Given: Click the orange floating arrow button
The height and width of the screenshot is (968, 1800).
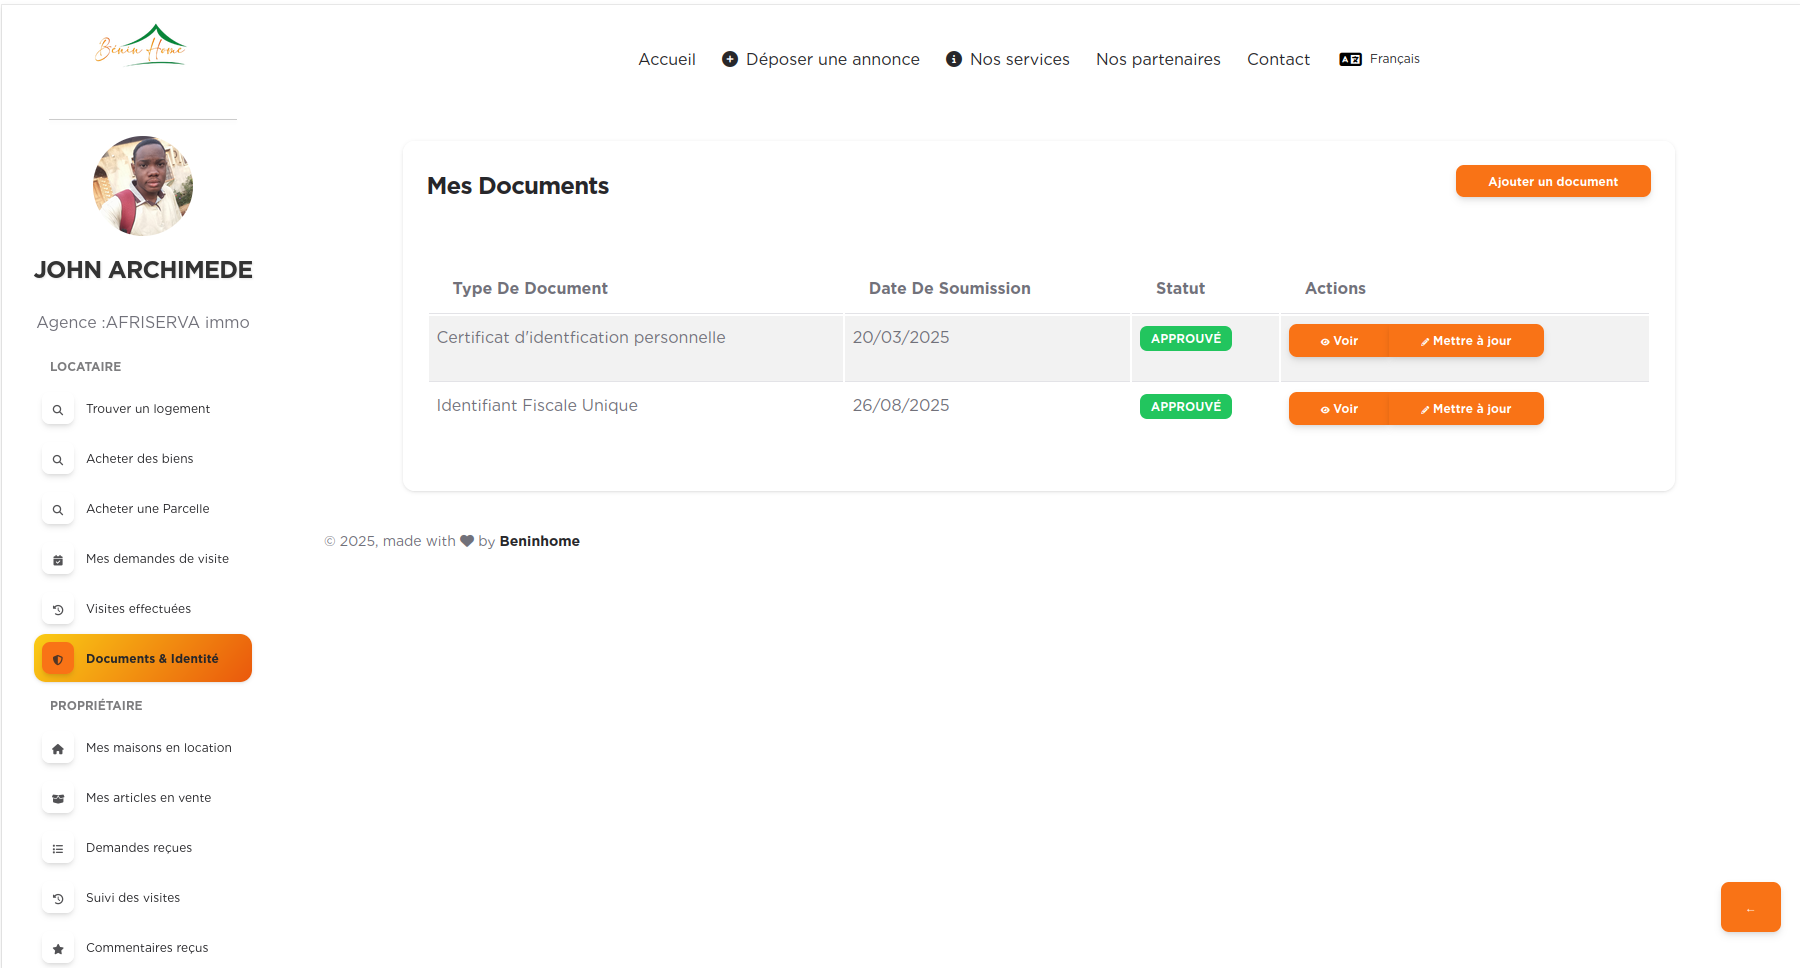Looking at the screenshot, I should 1750,907.
